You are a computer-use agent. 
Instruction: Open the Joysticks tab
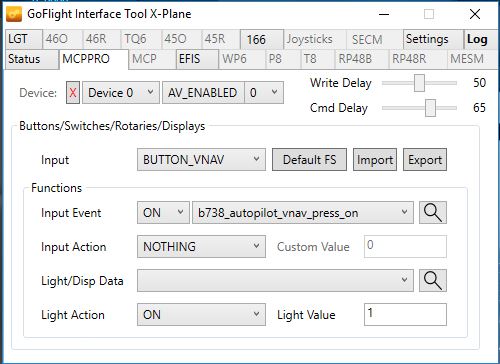tap(315, 39)
